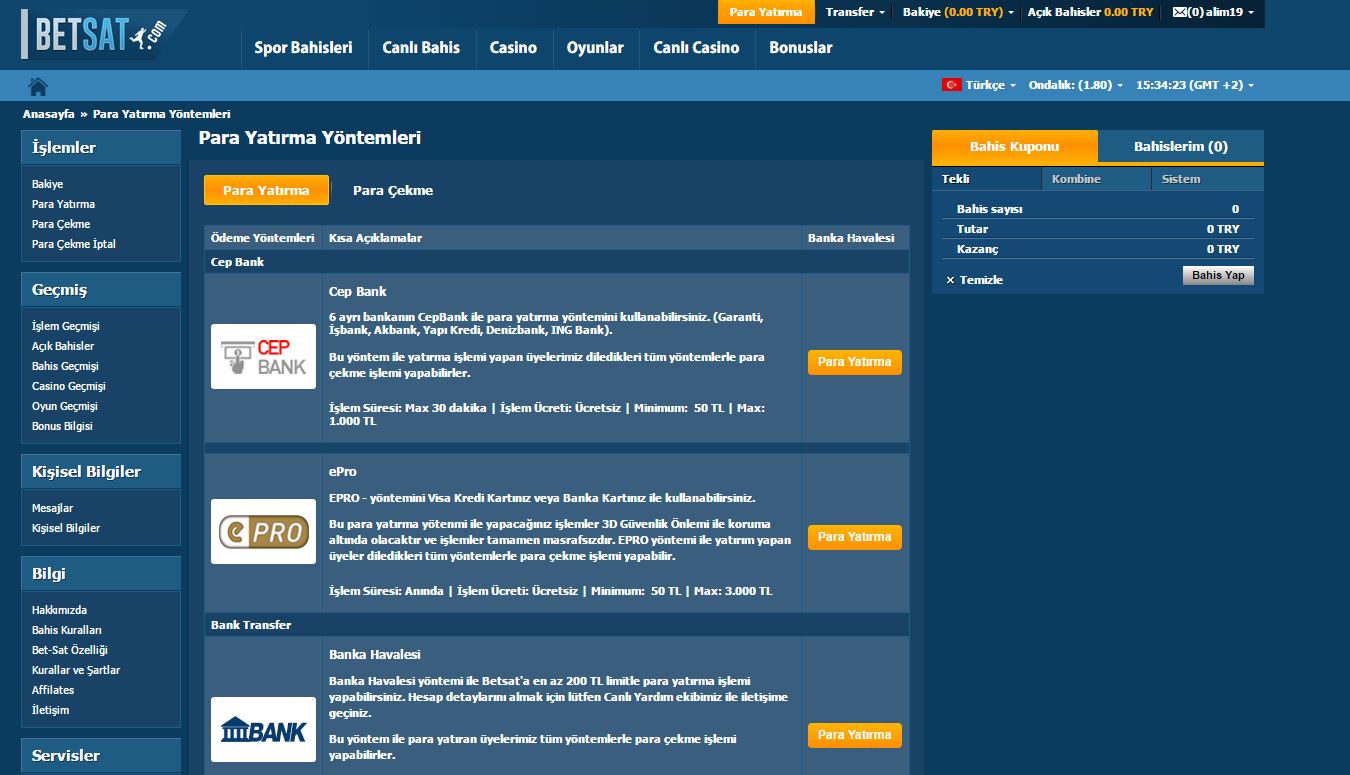Open the Türkçe language dropdown

pyautogui.click(x=990, y=85)
